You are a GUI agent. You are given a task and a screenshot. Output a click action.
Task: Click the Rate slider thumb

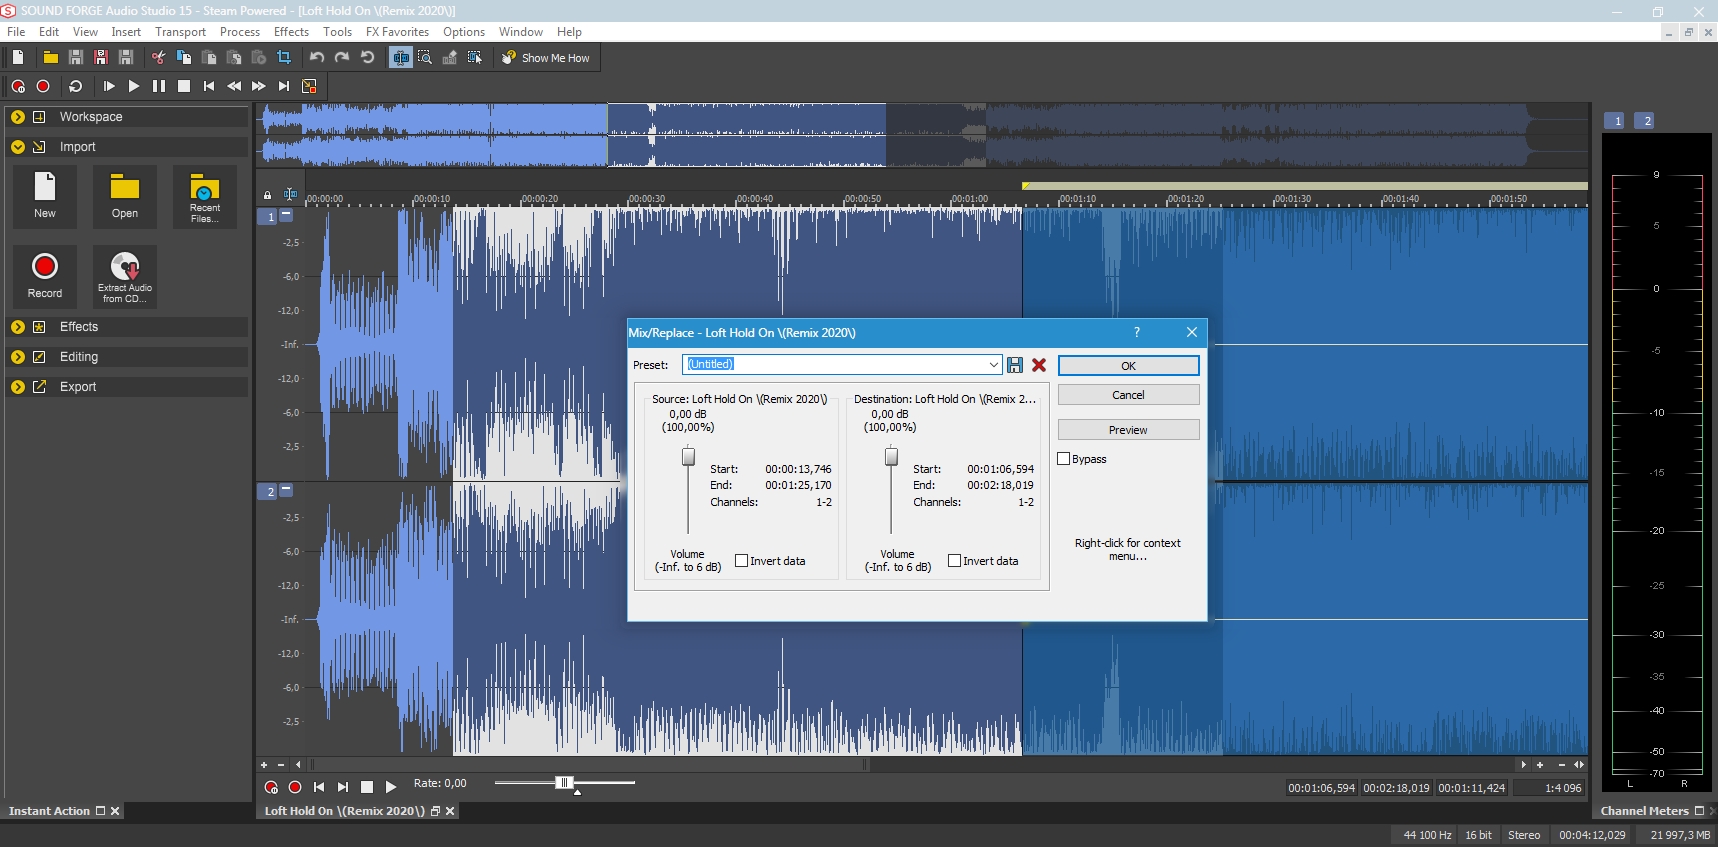tap(564, 783)
